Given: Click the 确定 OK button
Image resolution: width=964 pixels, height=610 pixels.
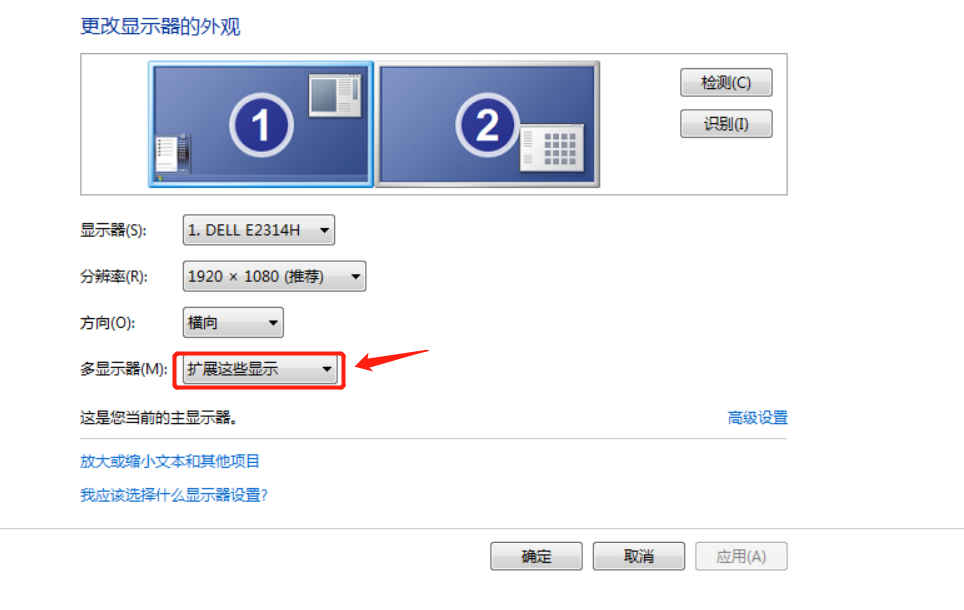Looking at the screenshot, I should 536,556.
